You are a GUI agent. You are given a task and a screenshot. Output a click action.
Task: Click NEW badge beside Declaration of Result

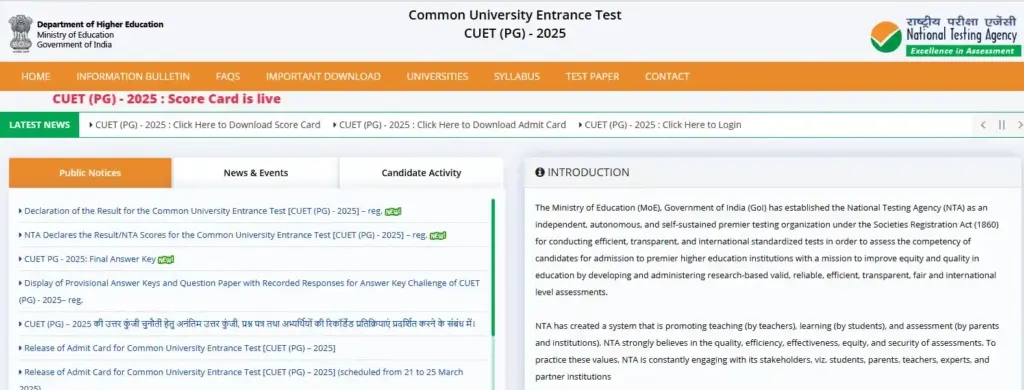(392, 212)
